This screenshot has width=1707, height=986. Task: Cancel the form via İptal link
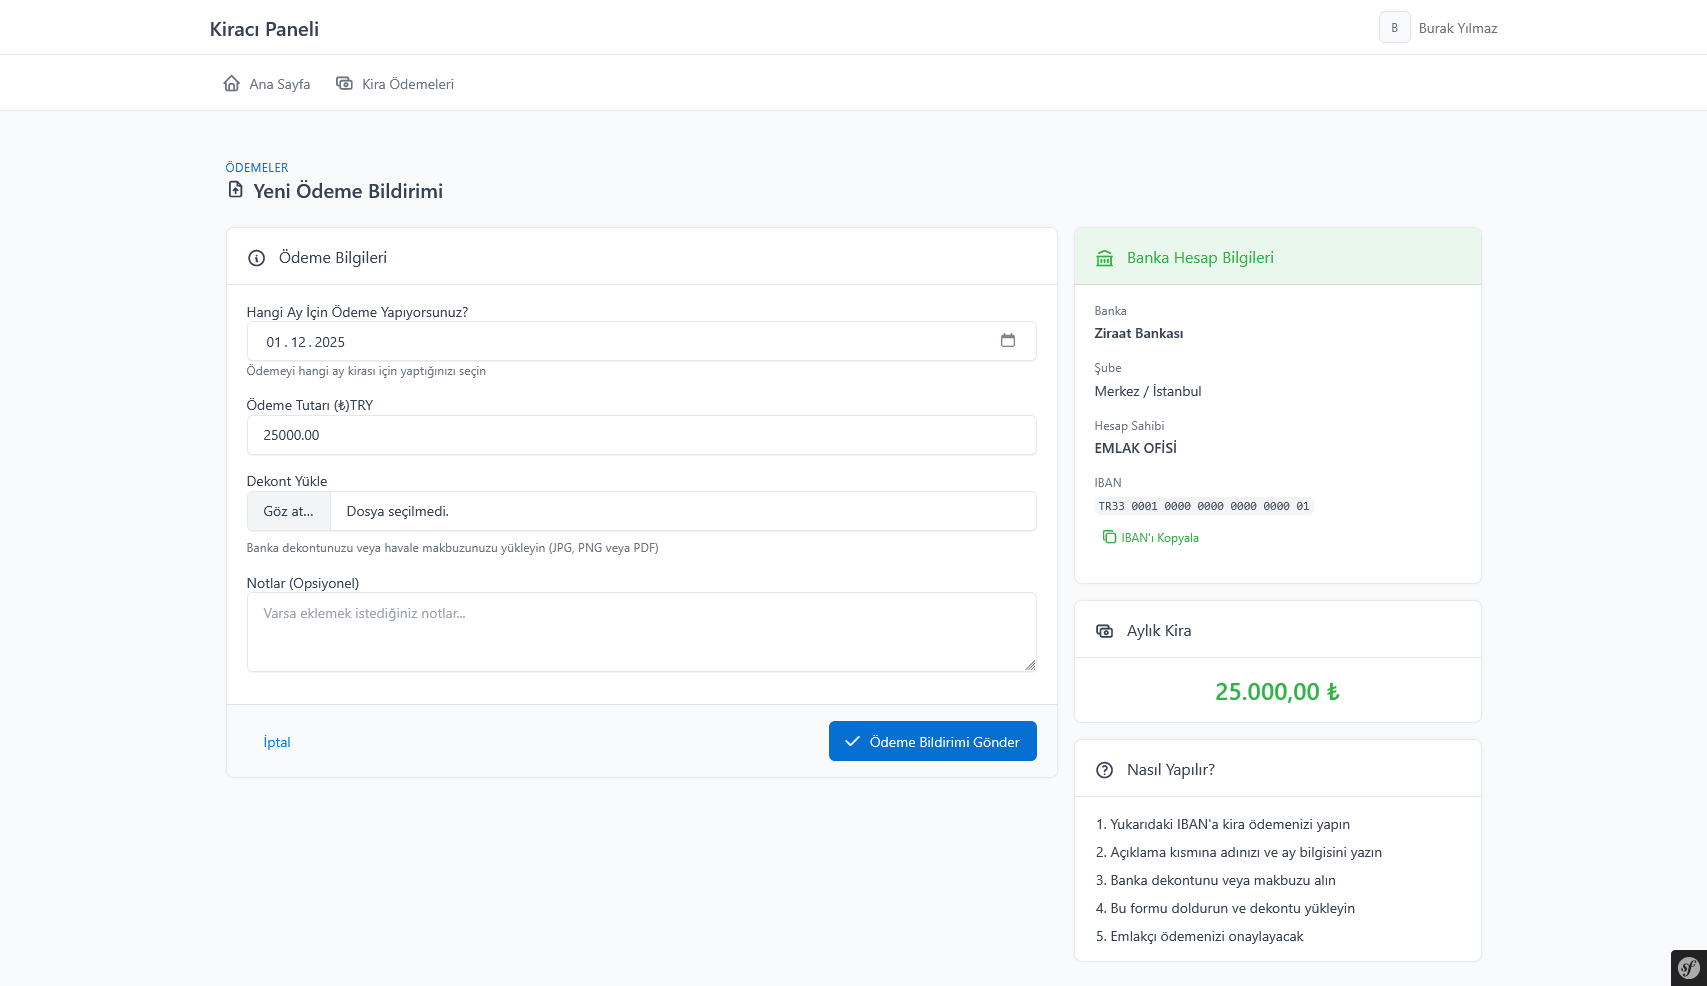click(277, 742)
